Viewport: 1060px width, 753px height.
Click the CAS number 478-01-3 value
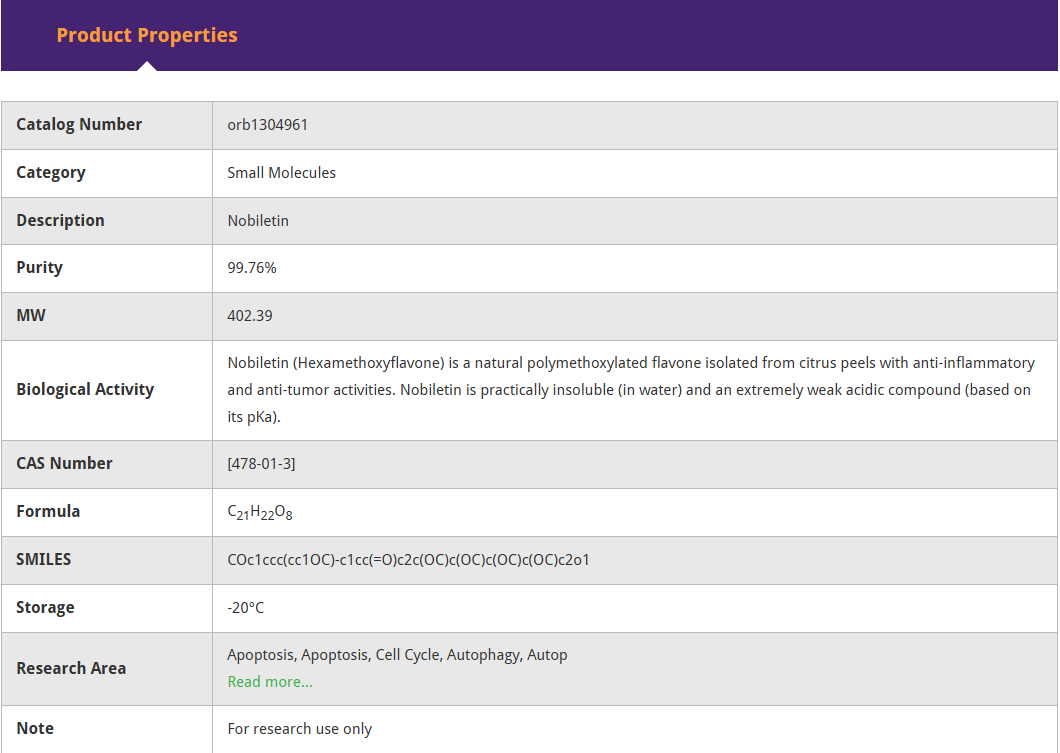click(261, 463)
